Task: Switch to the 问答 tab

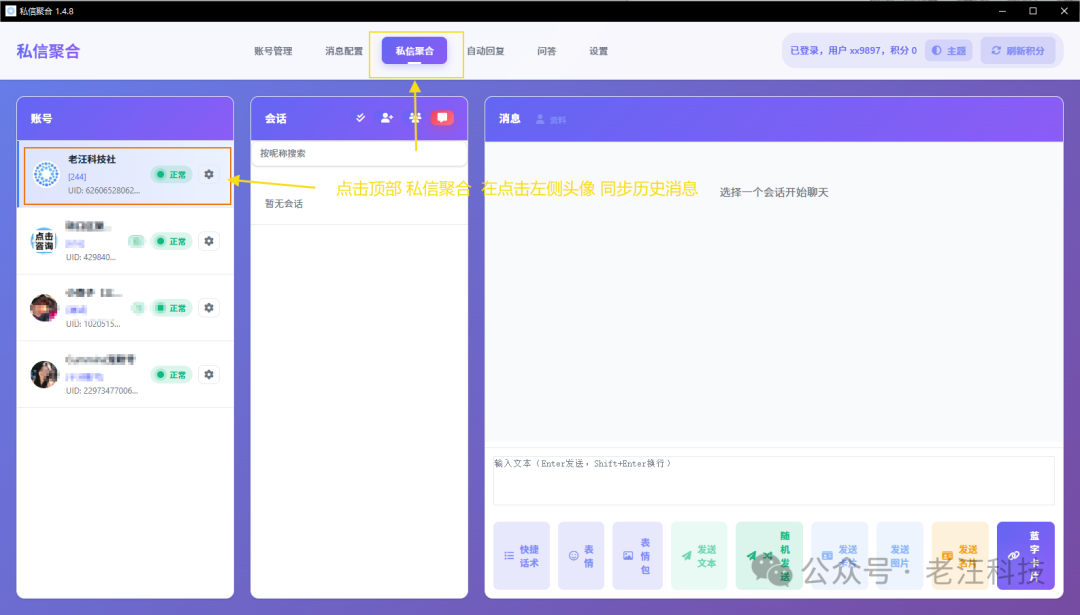Action: point(546,51)
